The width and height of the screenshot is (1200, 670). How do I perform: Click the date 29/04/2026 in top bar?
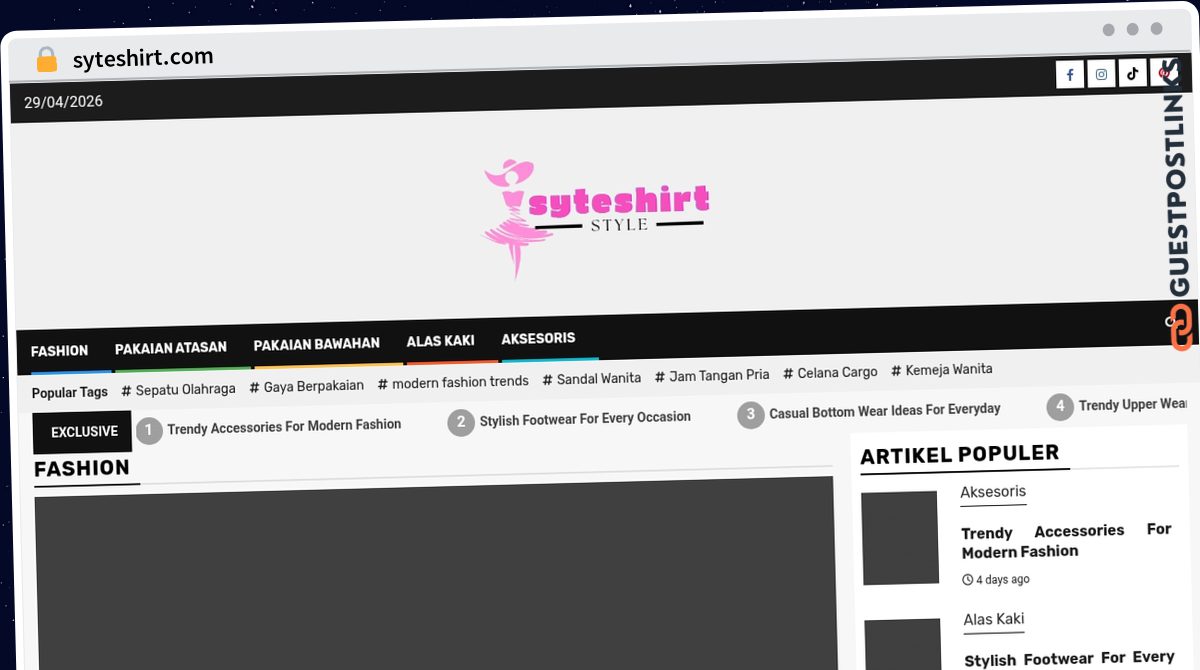click(63, 102)
